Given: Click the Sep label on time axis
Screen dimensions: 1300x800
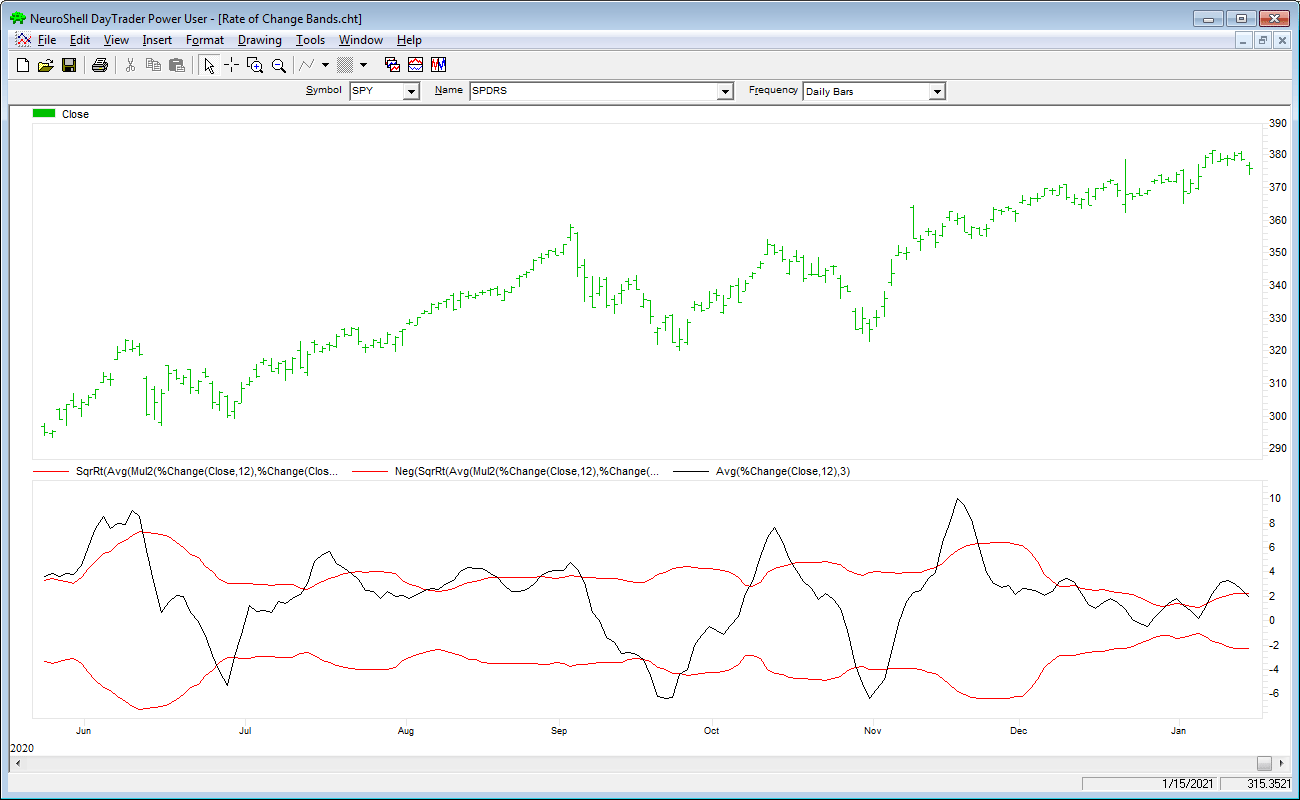Looking at the screenshot, I should 559,731.
